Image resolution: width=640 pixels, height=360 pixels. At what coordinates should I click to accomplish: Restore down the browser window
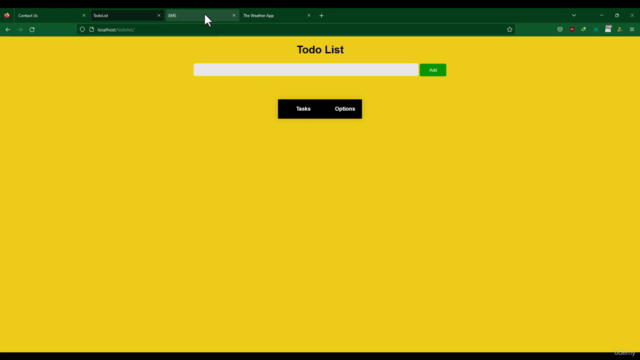tap(617, 16)
